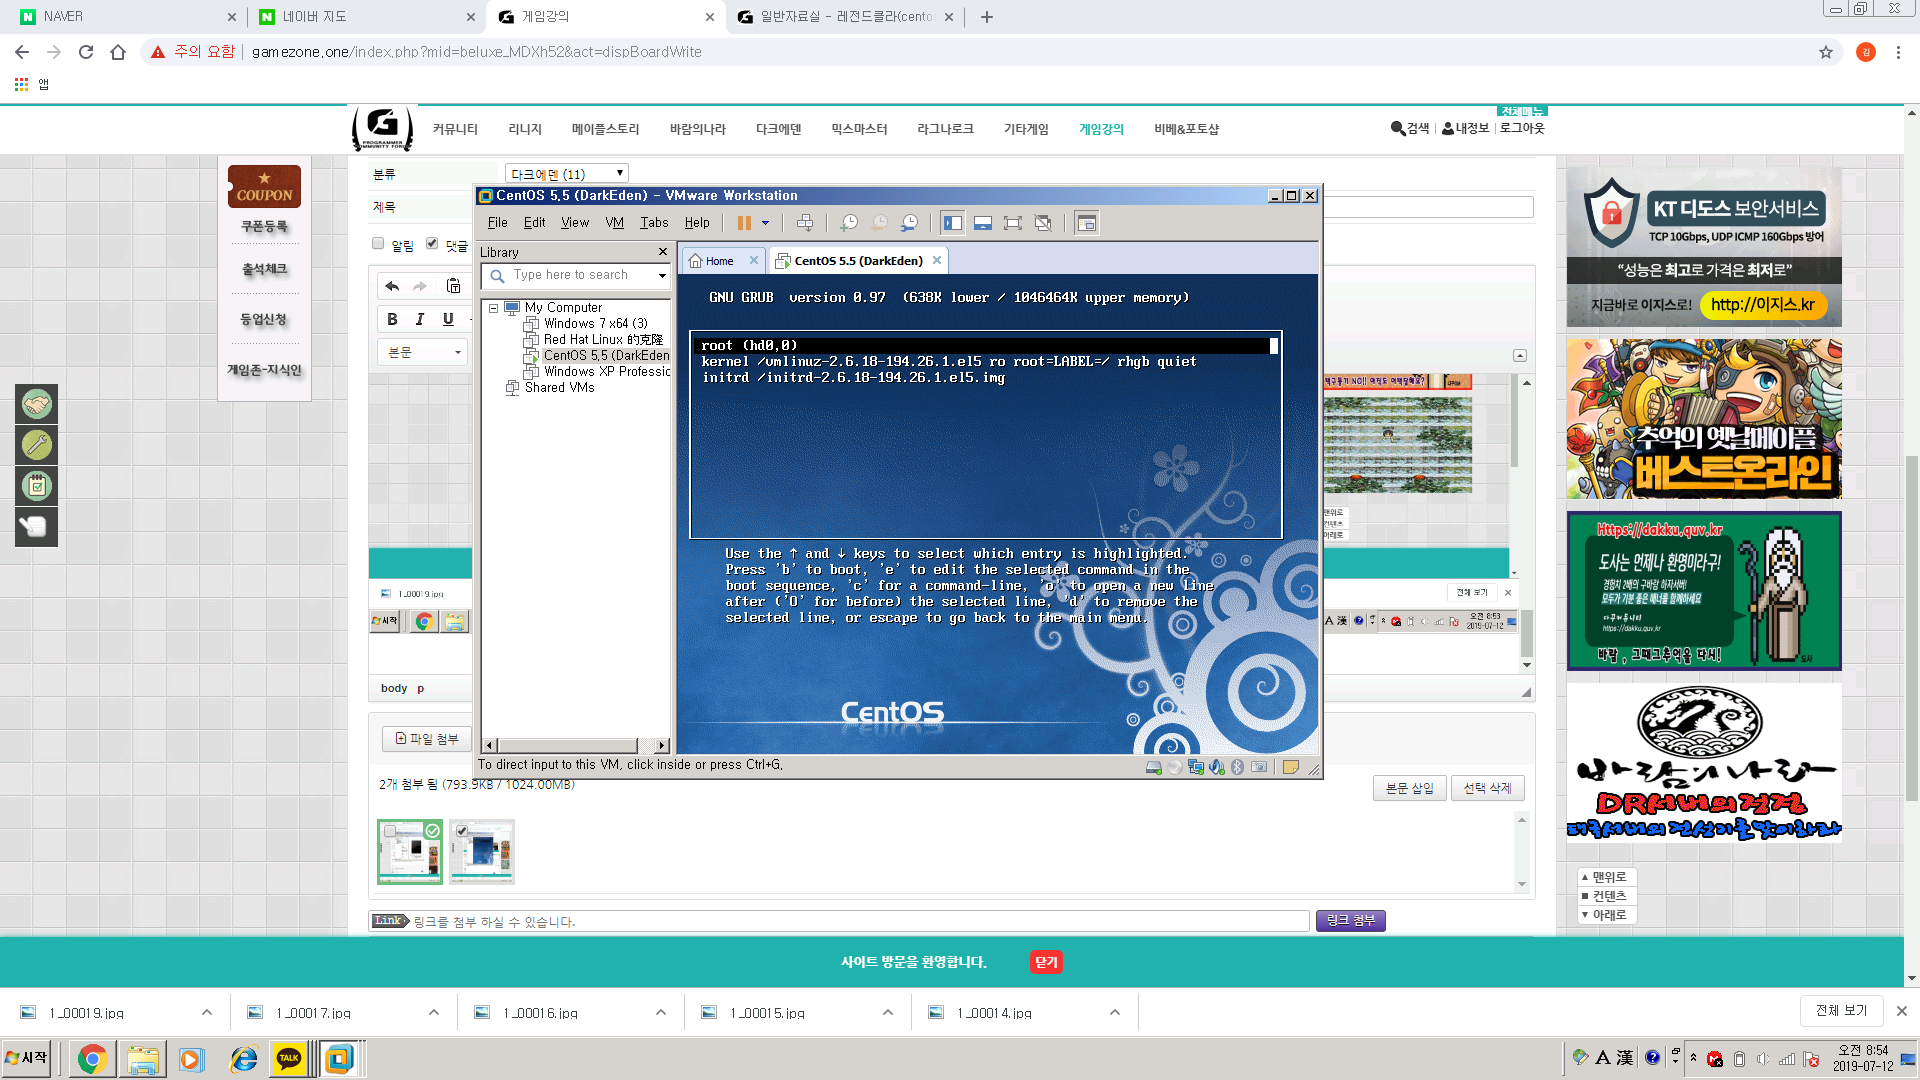This screenshot has height=1080, width=1920.
Task: Toggle bold formatting in the editor
Action: (x=392, y=319)
